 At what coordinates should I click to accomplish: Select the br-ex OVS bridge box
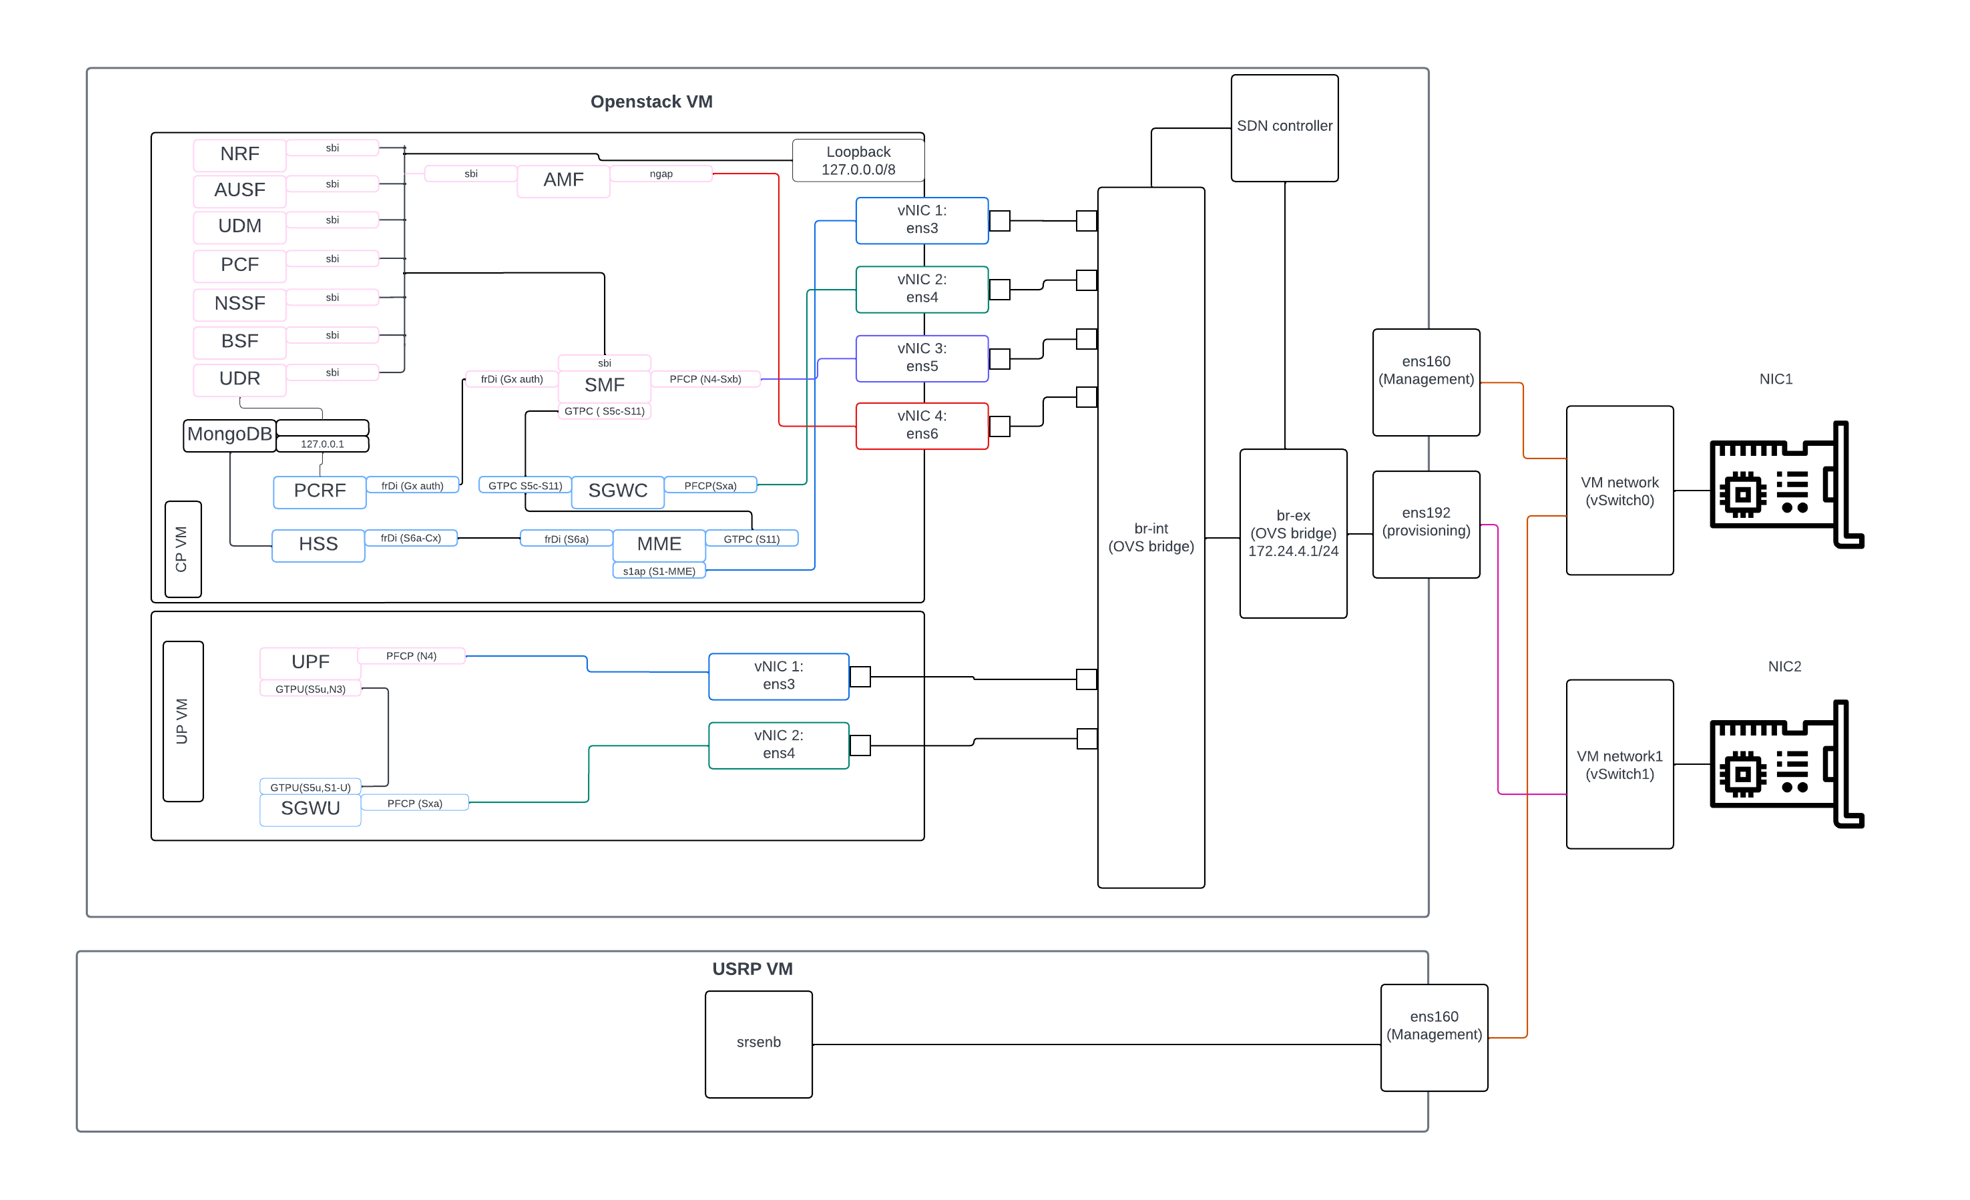[x=1292, y=533]
